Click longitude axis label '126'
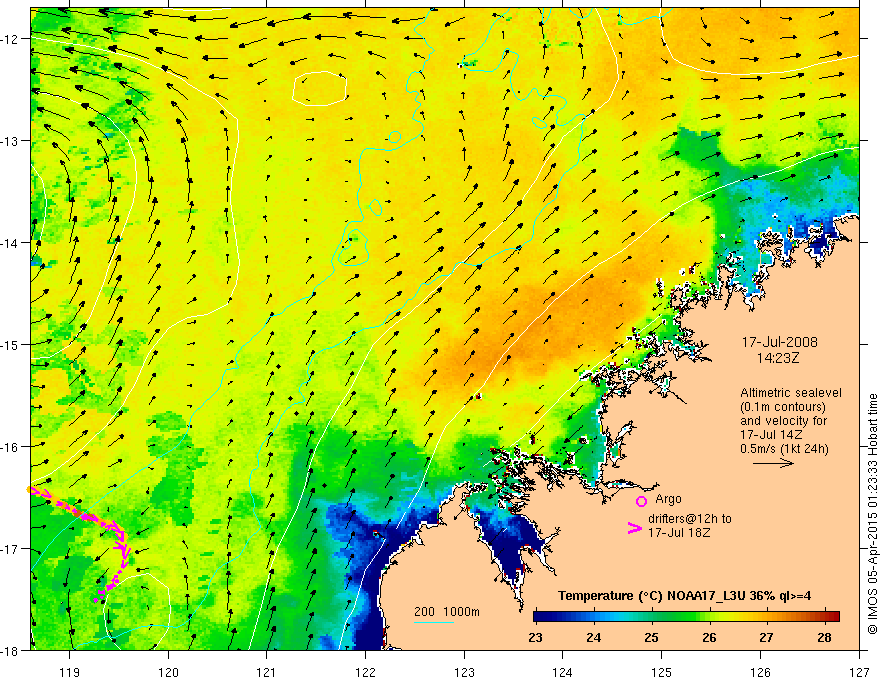 pos(760,672)
